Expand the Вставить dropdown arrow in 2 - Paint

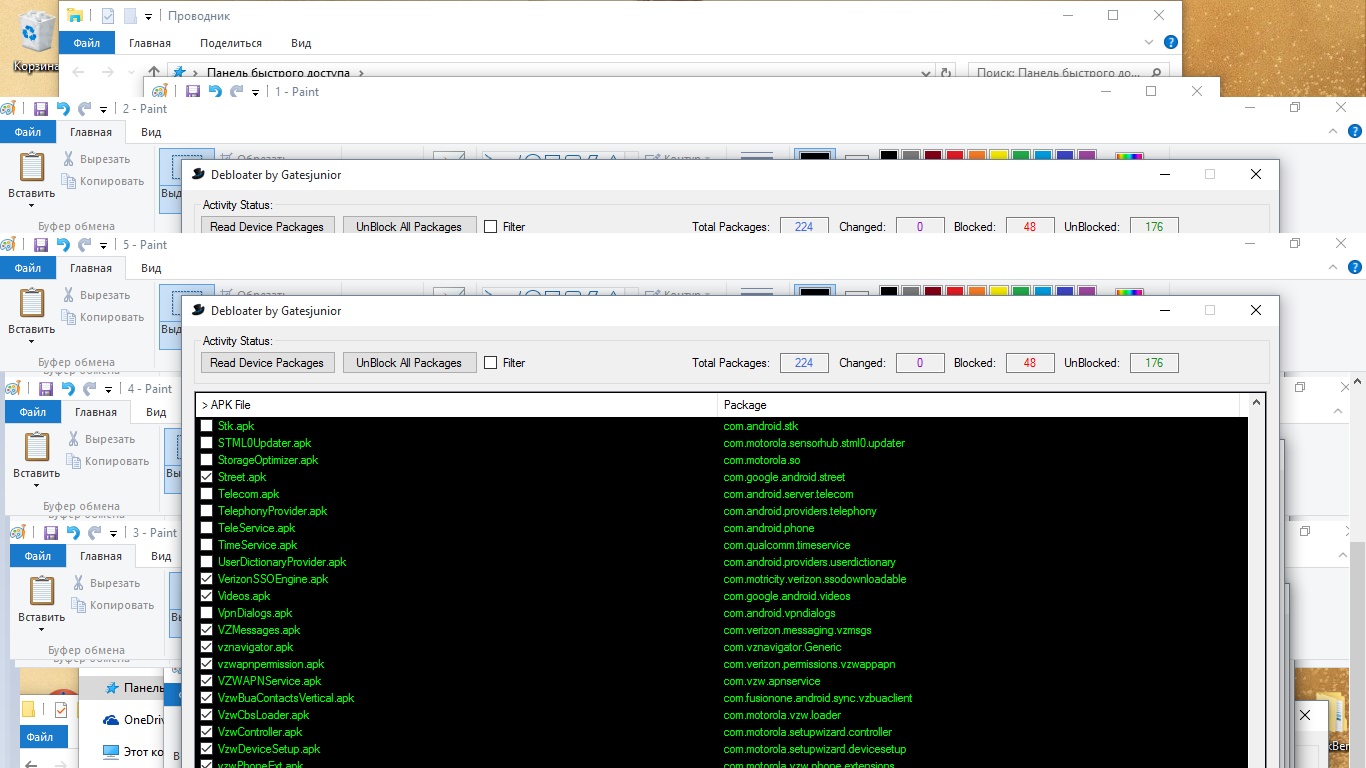click(32, 206)
